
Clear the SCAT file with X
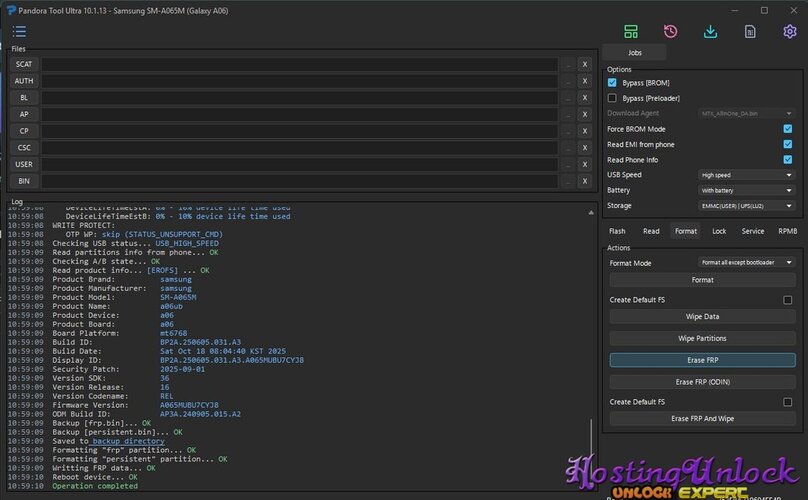[x=584, y=64]
